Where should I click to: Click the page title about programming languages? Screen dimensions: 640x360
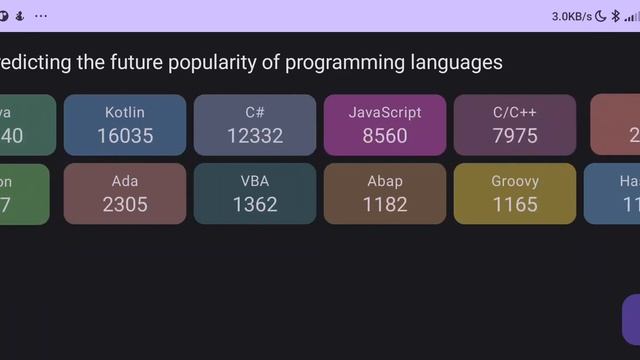pos(251,62)
